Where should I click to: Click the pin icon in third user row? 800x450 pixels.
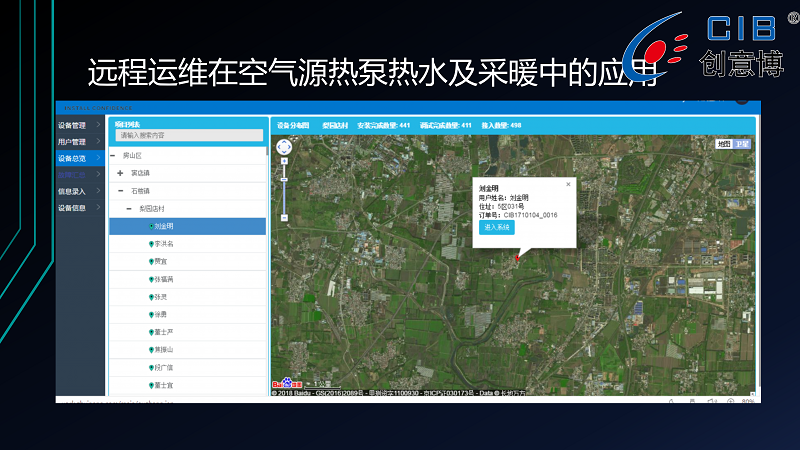click(151, 262)
